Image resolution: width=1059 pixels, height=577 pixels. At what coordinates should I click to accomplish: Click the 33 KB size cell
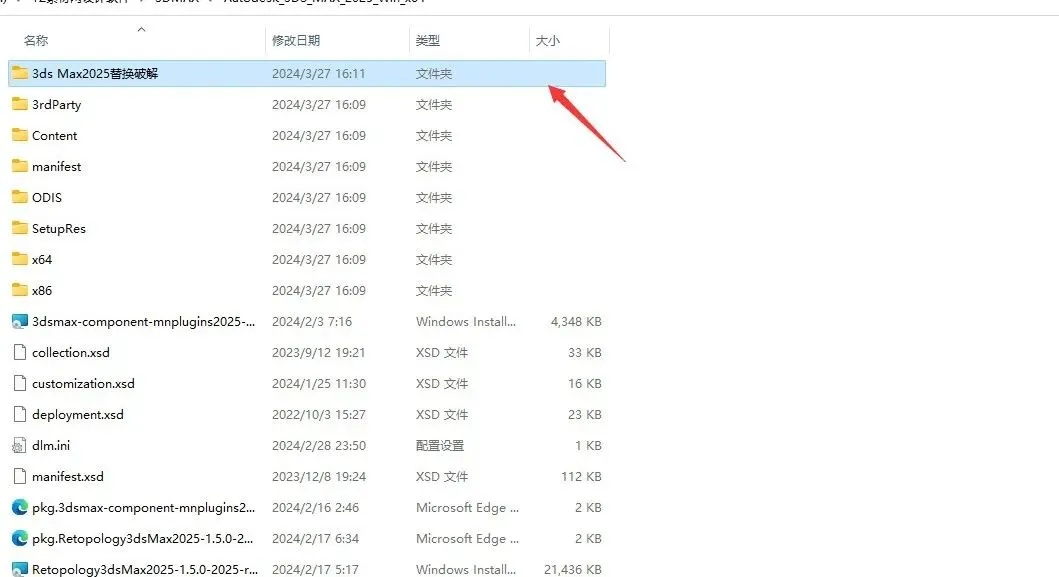[585, 353]
